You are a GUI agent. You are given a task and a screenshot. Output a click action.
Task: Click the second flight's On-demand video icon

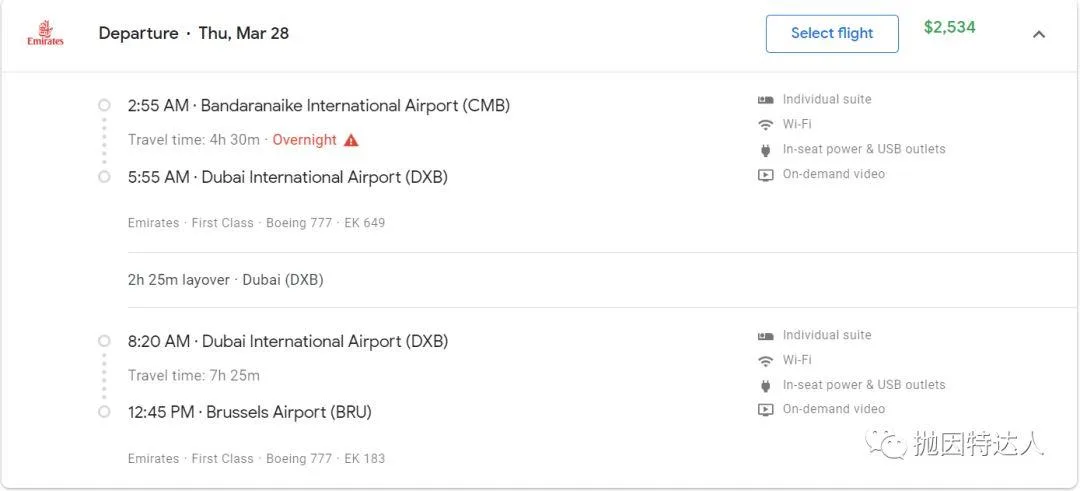point(765,410)
